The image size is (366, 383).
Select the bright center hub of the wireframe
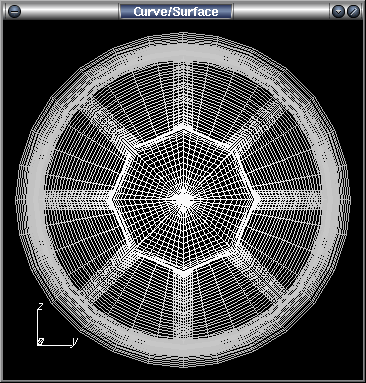coord(183,200)
